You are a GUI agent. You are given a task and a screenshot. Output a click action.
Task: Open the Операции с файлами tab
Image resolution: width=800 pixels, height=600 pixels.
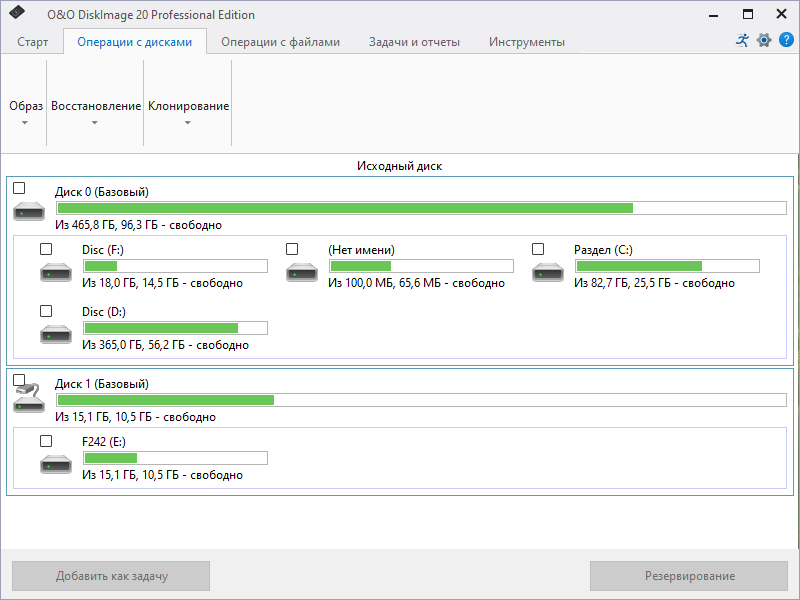pyautogui.click(x=280, y=42)
